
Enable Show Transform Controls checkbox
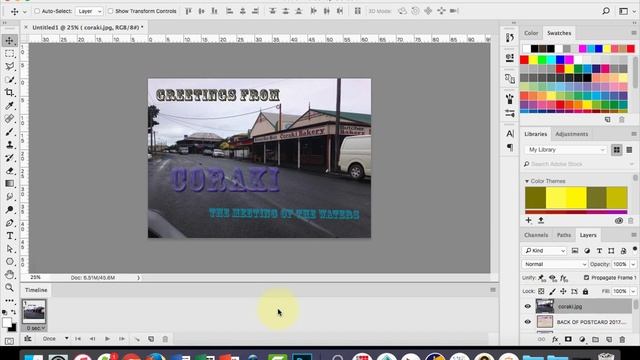(110, 11)
